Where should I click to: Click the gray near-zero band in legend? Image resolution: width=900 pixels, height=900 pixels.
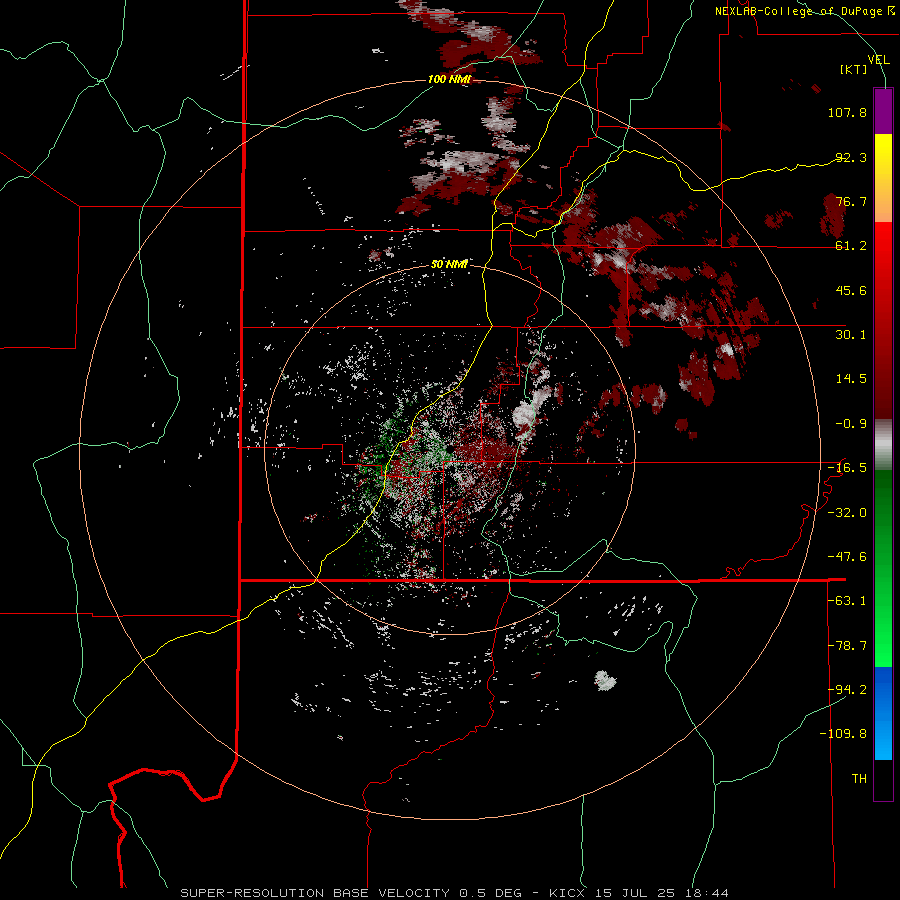[883, 444]
